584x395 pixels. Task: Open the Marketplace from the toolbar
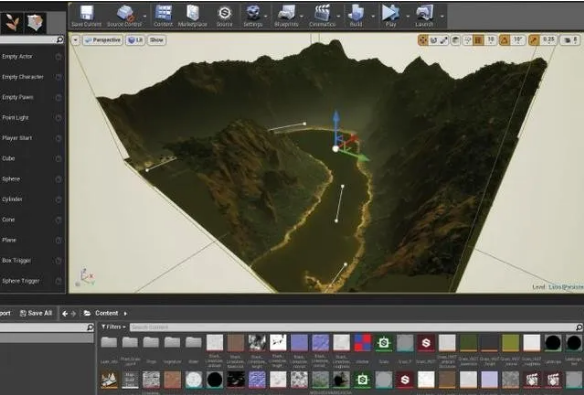coord(193,16)
